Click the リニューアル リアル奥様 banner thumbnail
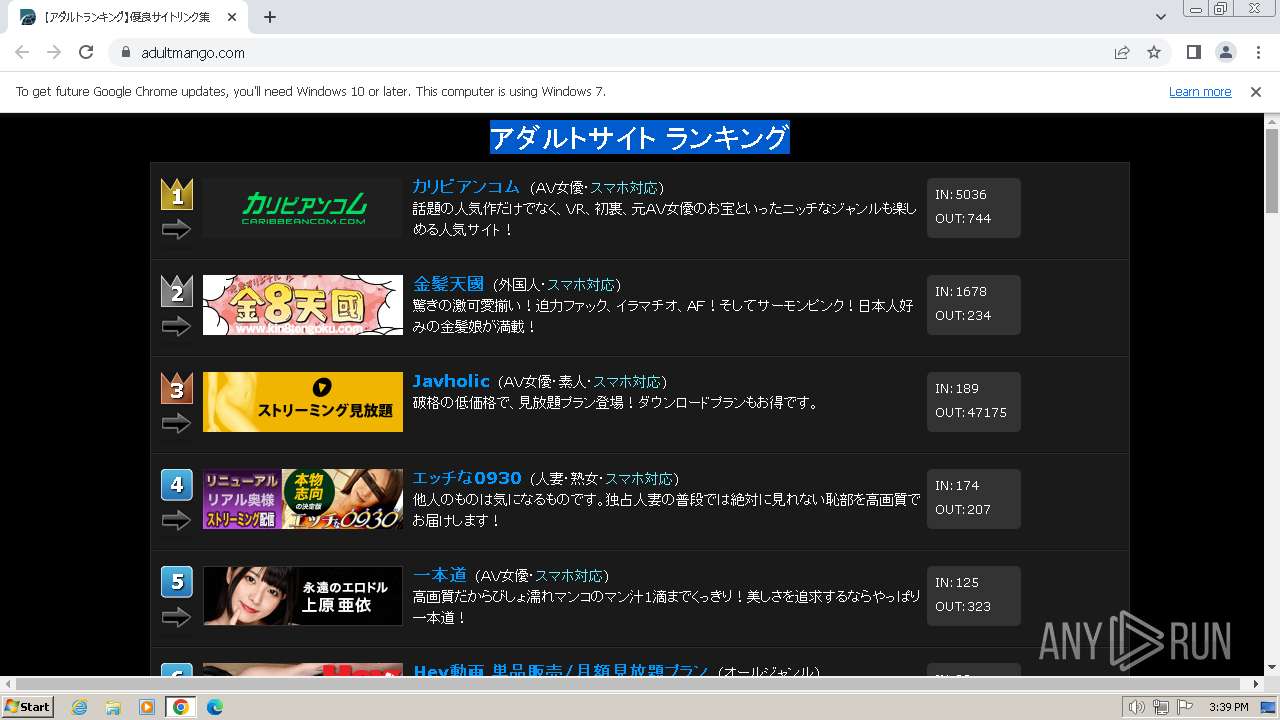Screen dimensions: 1280x720 click(303, 499)
